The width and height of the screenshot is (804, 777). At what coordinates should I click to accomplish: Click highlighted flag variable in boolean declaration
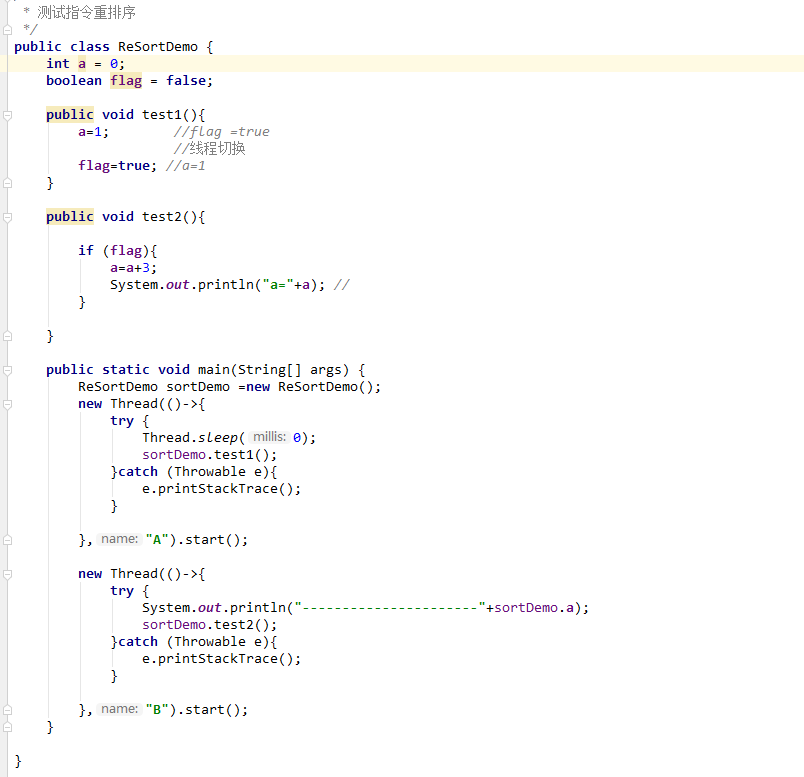(126, 81)
